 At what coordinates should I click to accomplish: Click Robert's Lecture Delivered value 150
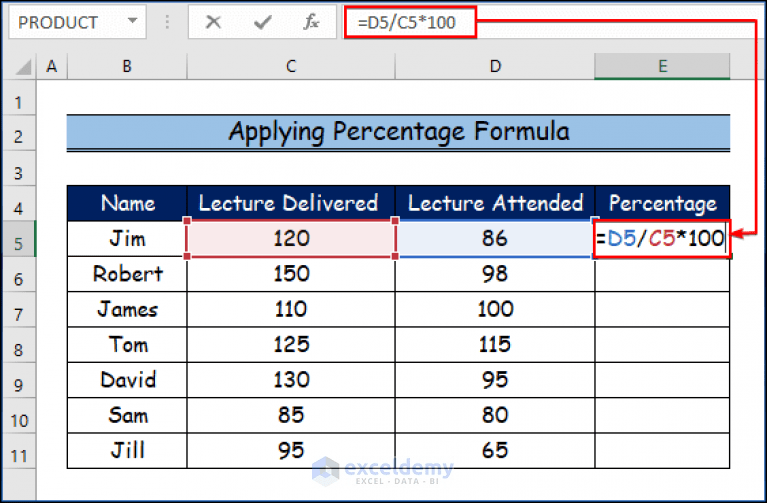pyautogui.click(x=291, y=274)
